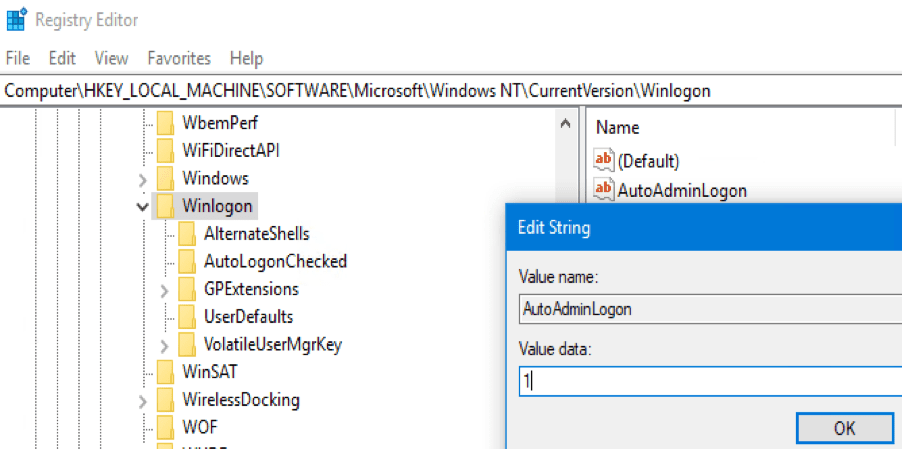
Task: Select the WbemPerf folder icon
Action: click(165, 123)
